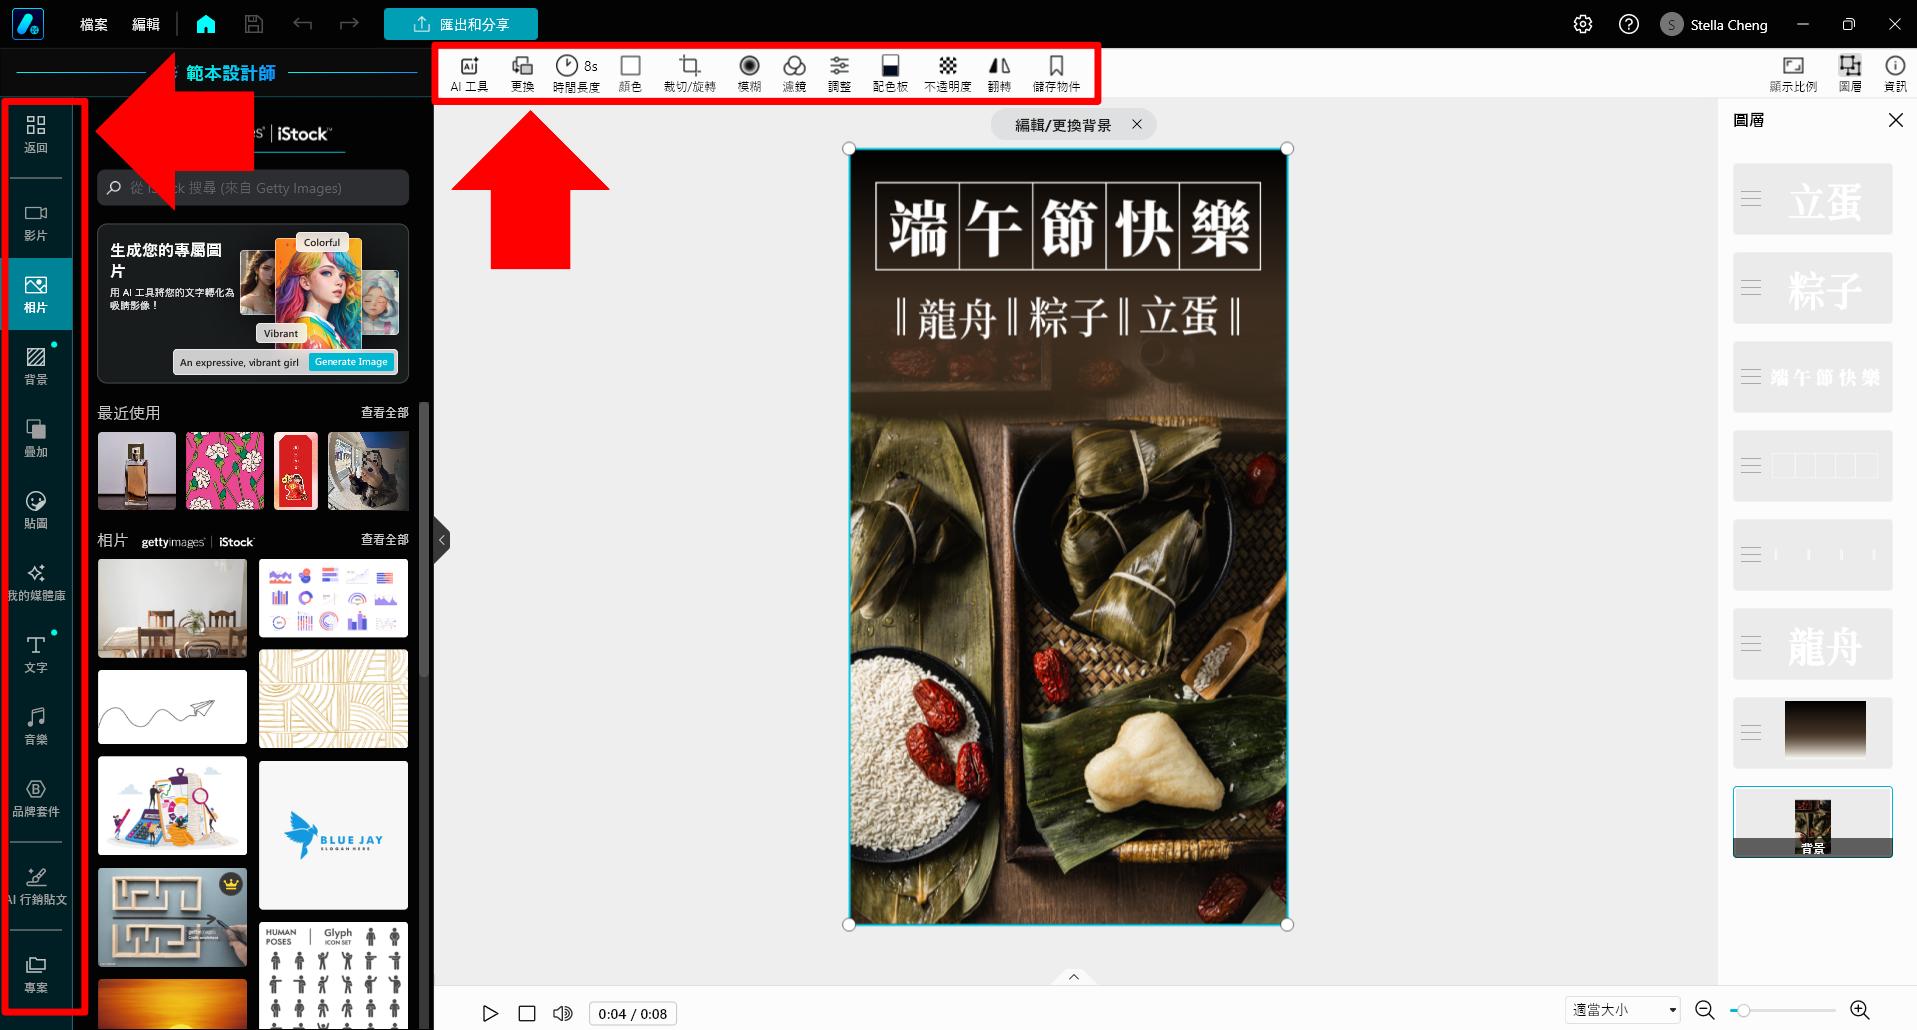
Task: Select the 龍舟 layer in layers panel
Action: [x=1811, y=644]
